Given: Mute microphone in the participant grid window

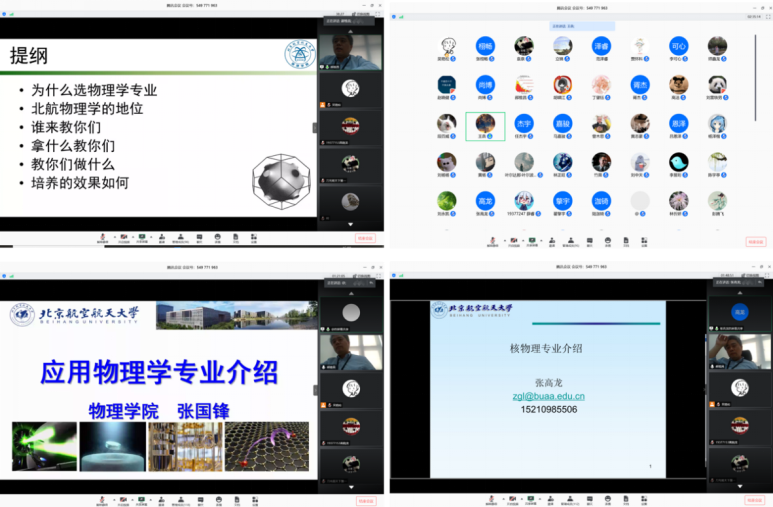Looking at the screenshot, I should point(493,239).
